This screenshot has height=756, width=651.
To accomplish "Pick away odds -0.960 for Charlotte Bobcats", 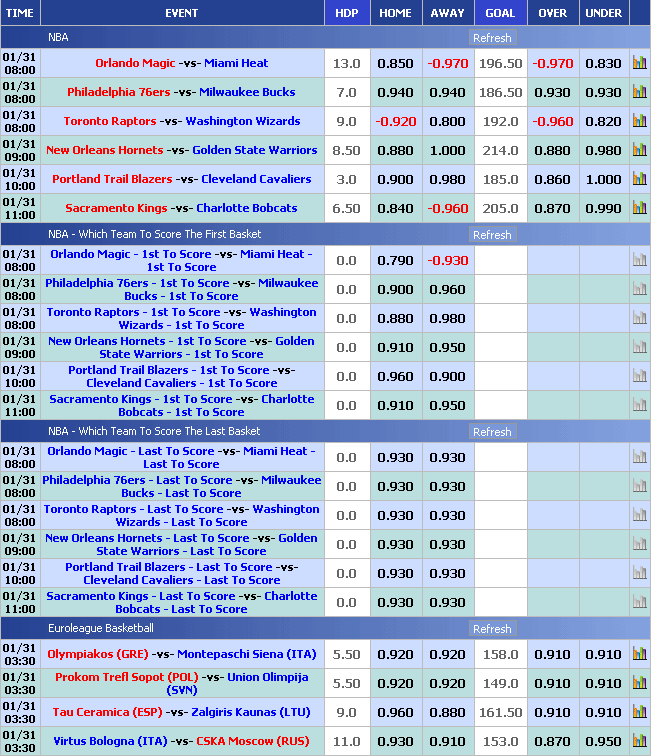I will coord(447,208).
